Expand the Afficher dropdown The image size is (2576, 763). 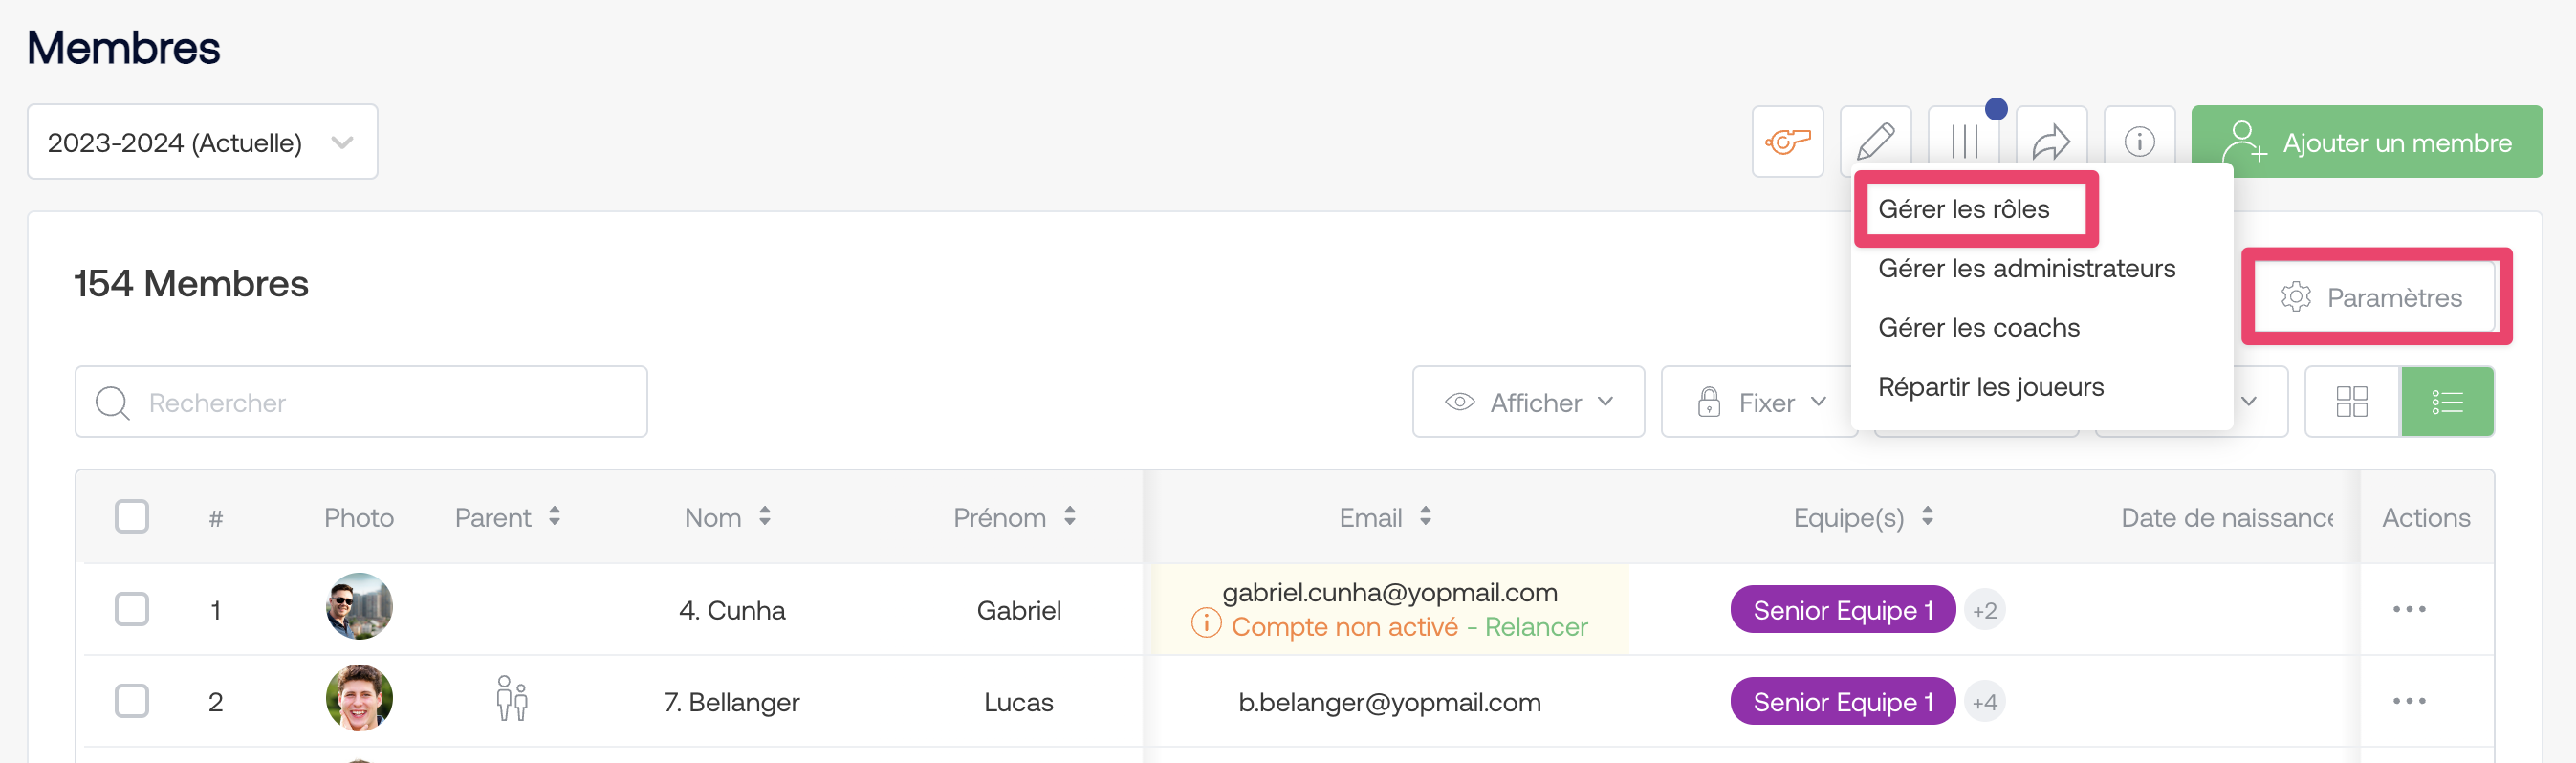coord(1528,402)
